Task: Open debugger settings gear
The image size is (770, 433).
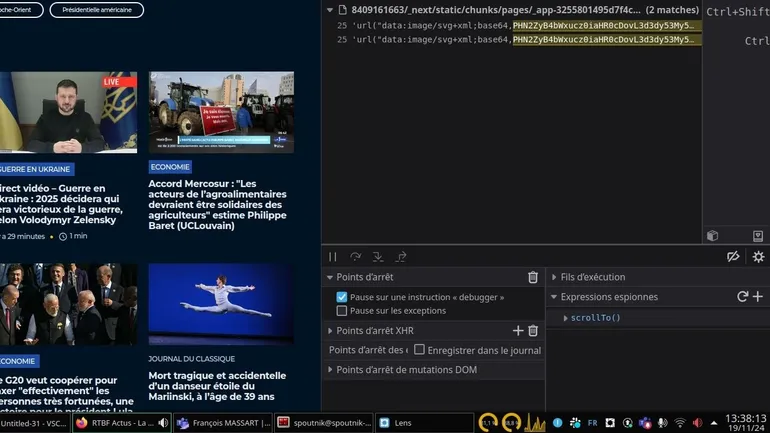Action: [758, 257]
